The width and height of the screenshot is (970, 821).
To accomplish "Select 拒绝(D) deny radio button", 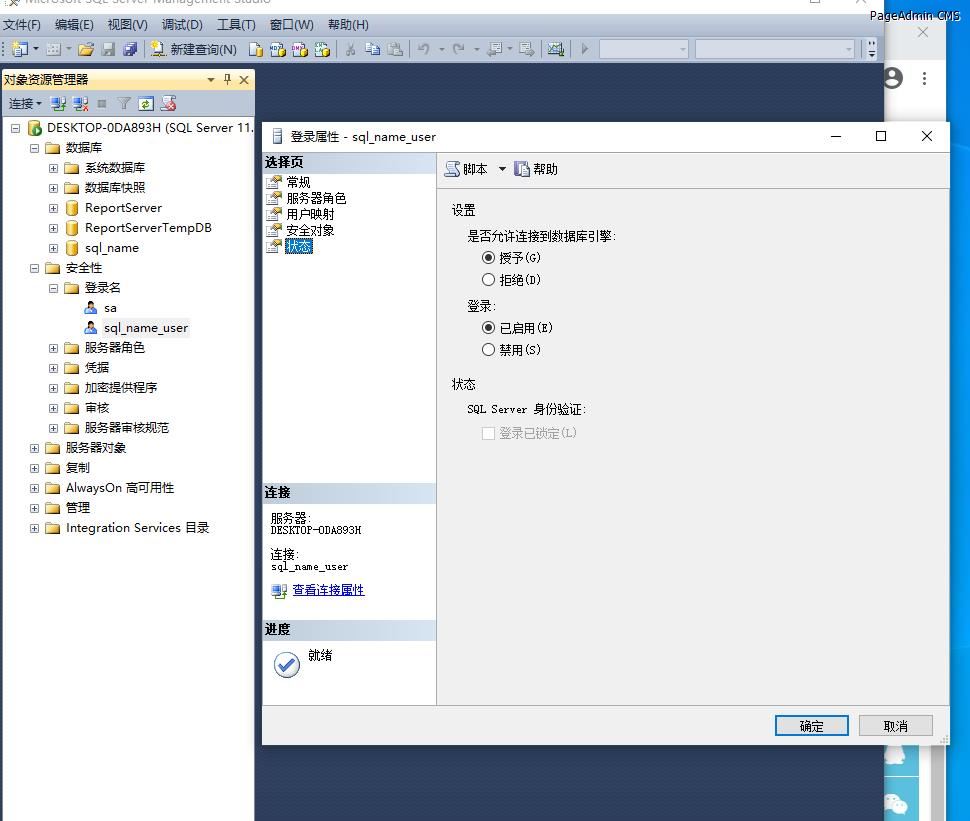I will tap(488, 280).
